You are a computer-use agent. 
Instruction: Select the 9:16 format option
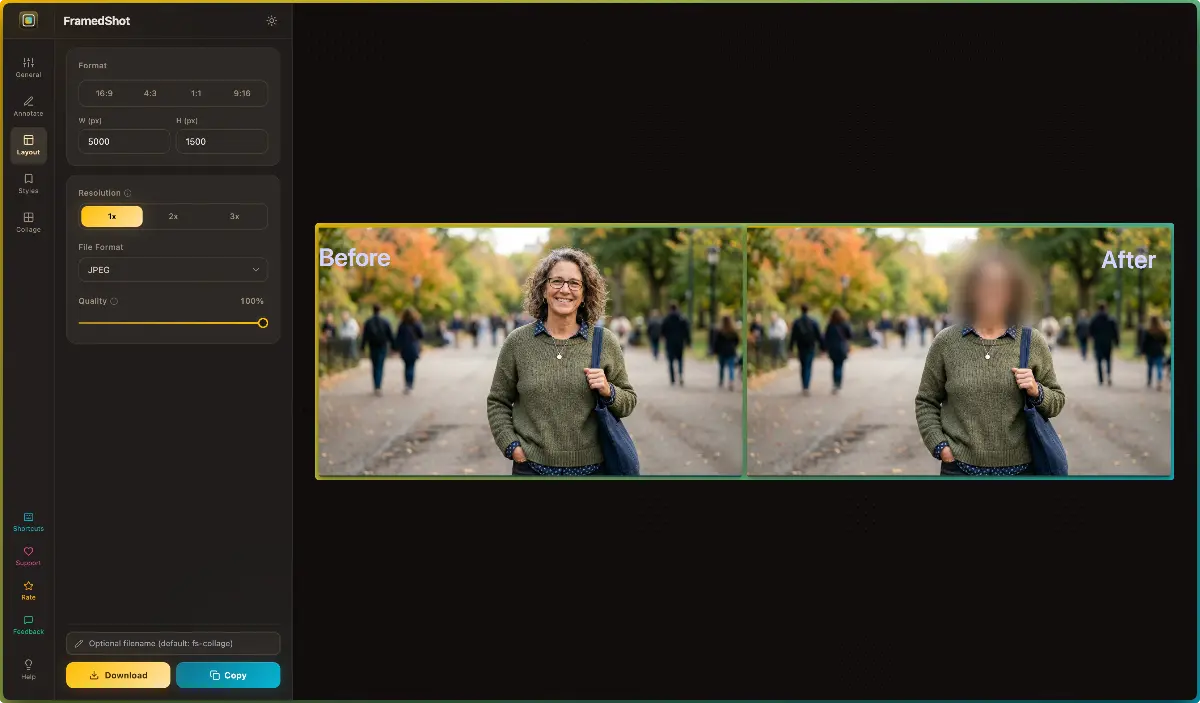(x=243, y=92)
